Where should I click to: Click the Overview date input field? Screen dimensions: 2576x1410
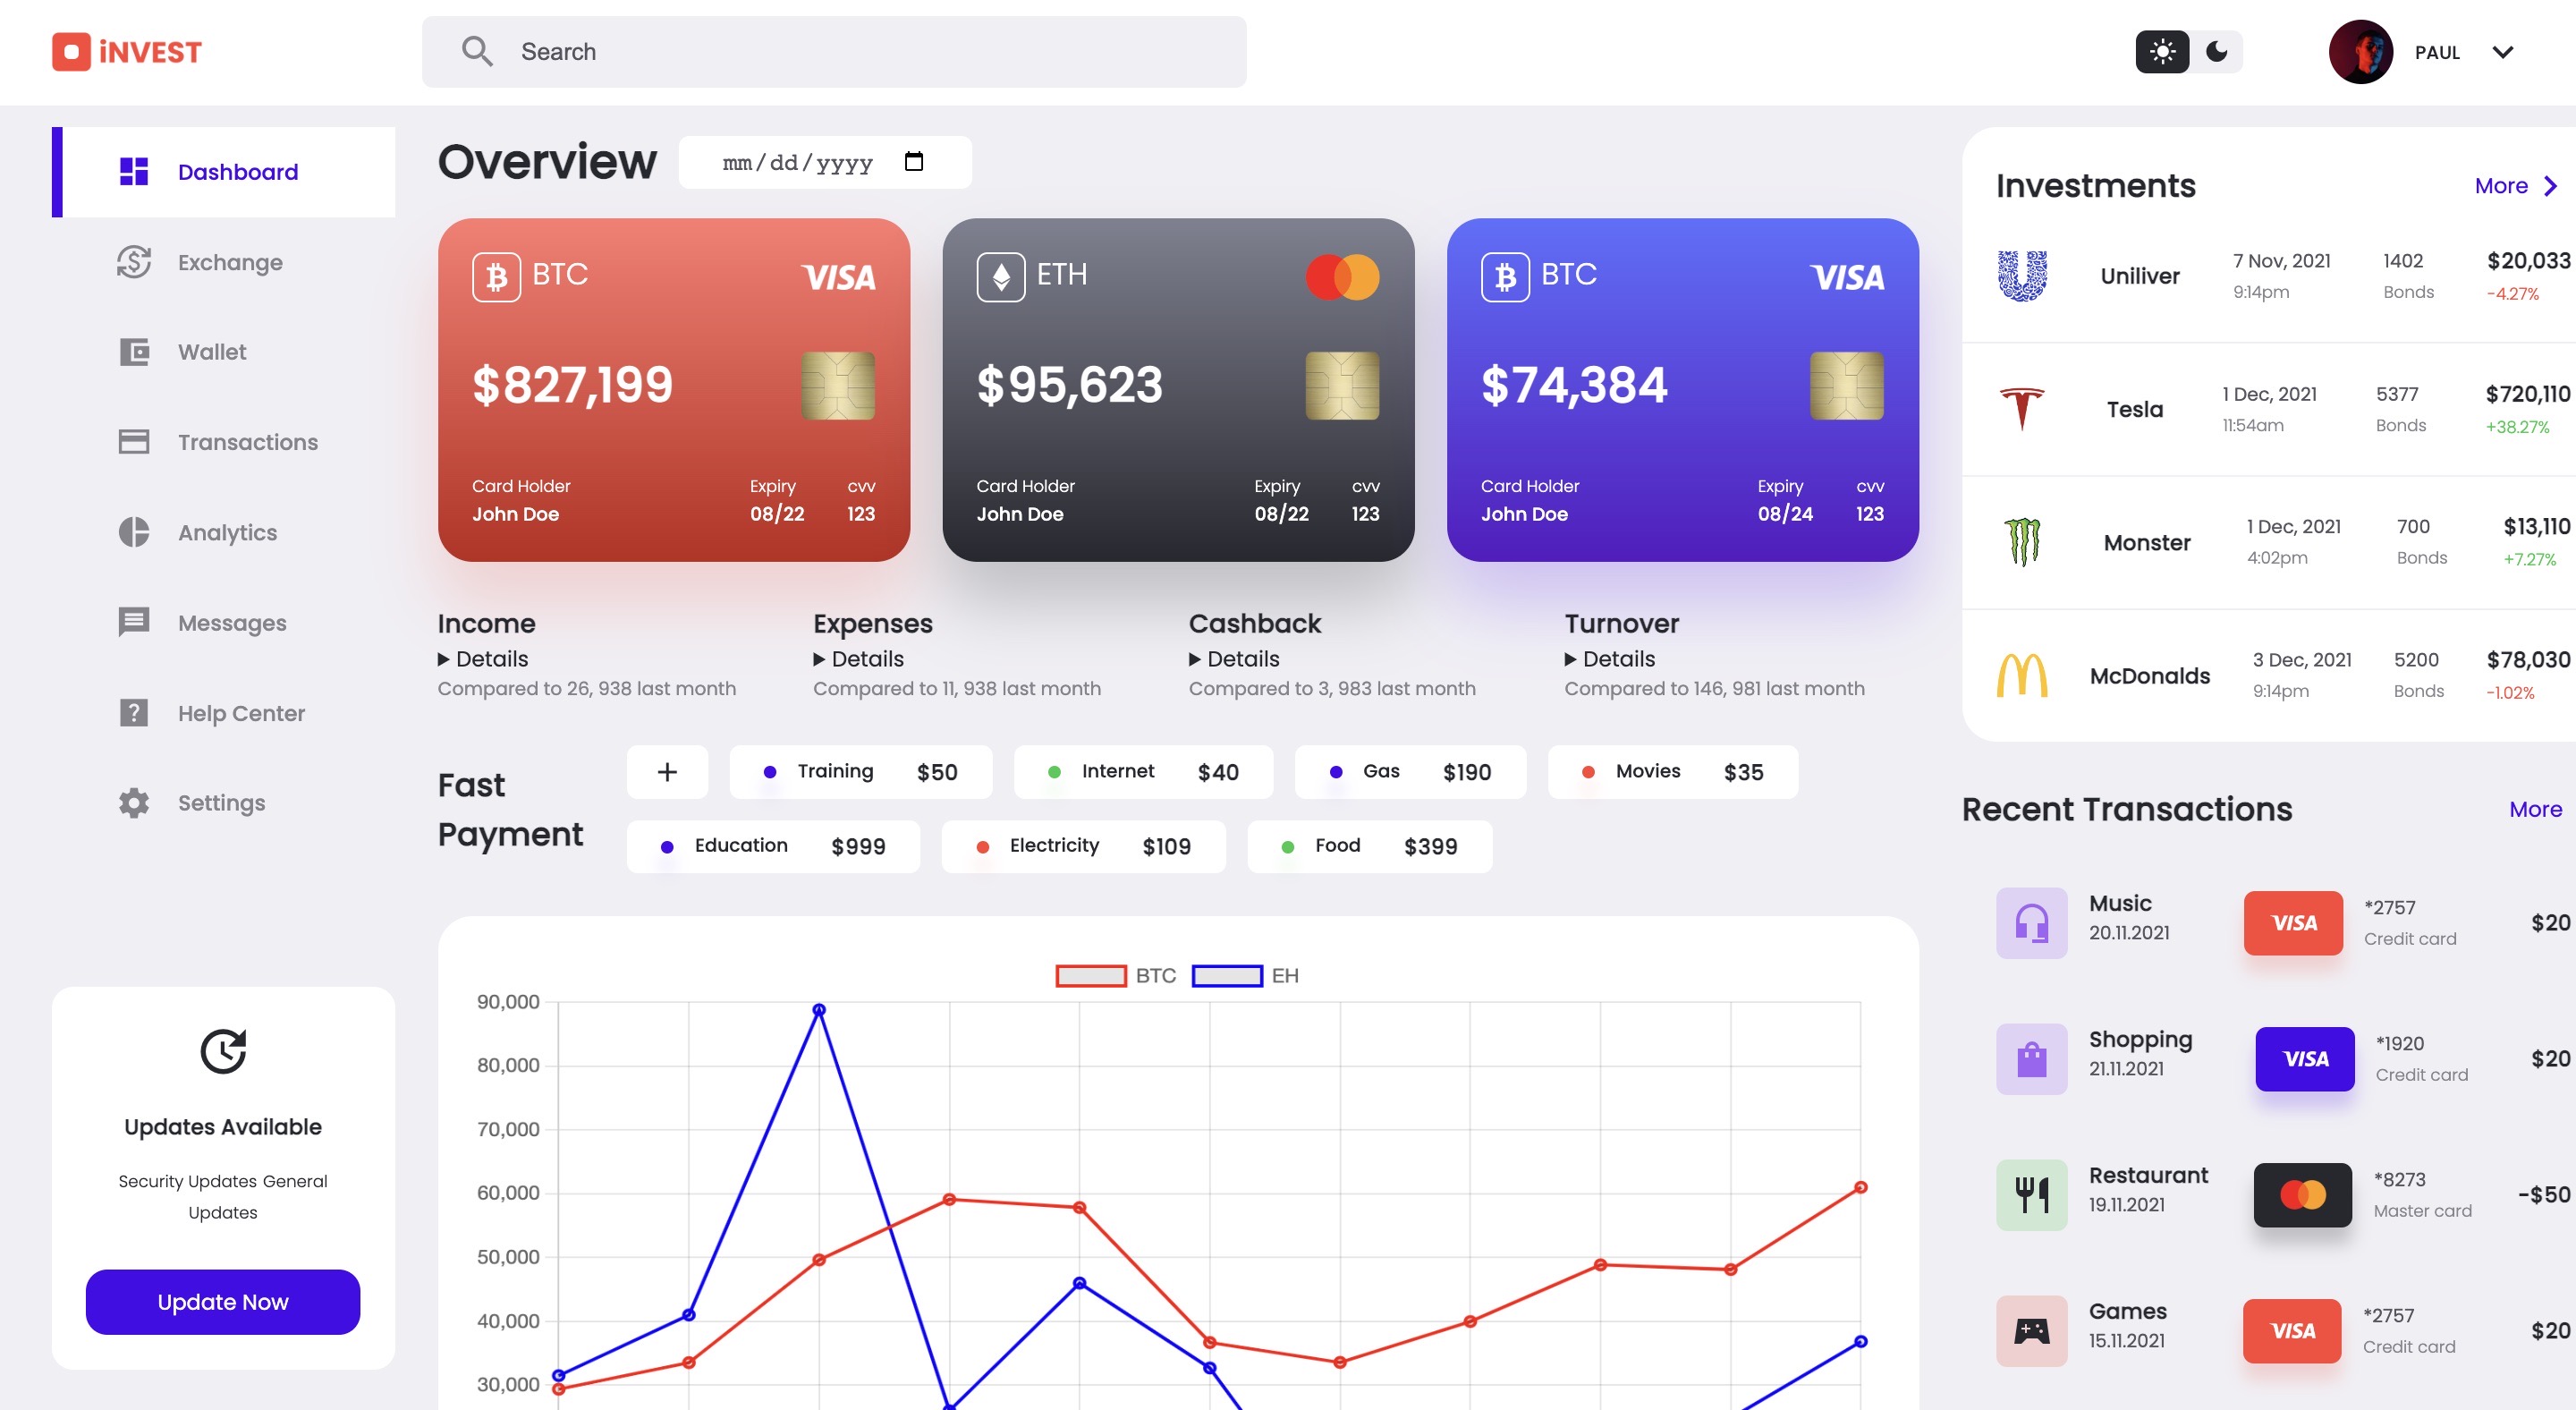tap(824, 162)
